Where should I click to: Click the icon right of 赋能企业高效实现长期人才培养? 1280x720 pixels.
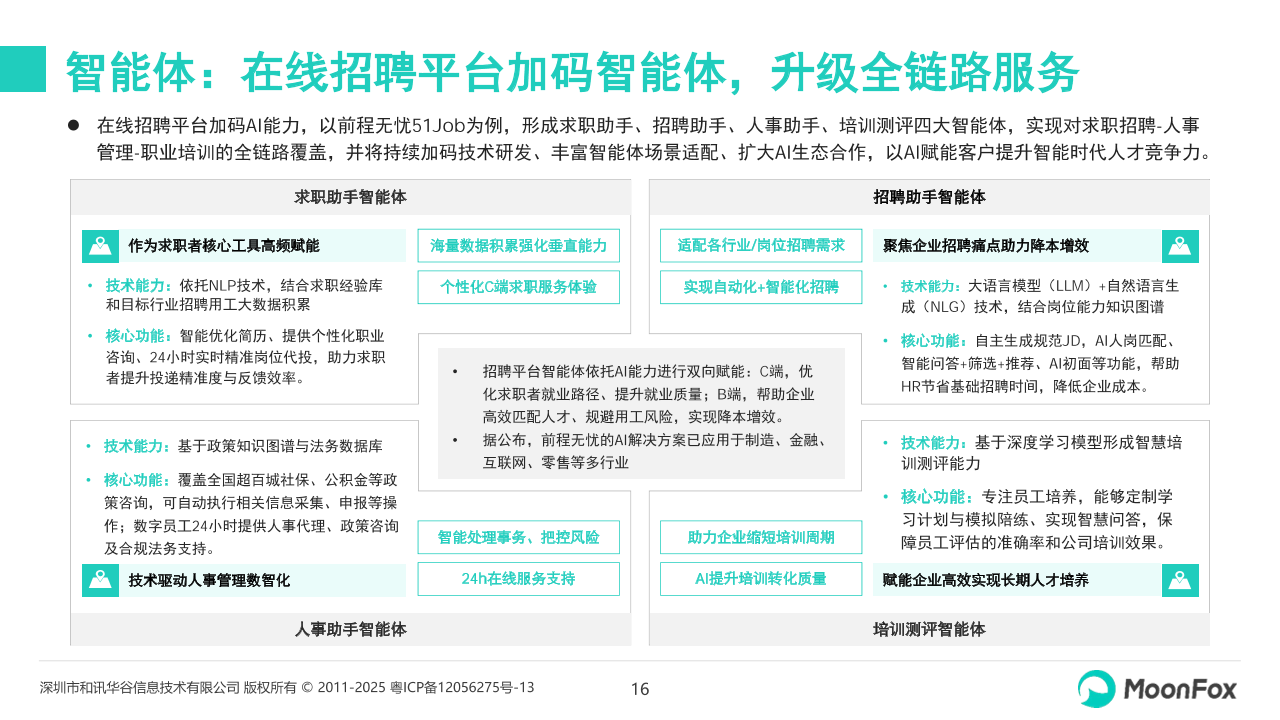(x=1180, y=580)
